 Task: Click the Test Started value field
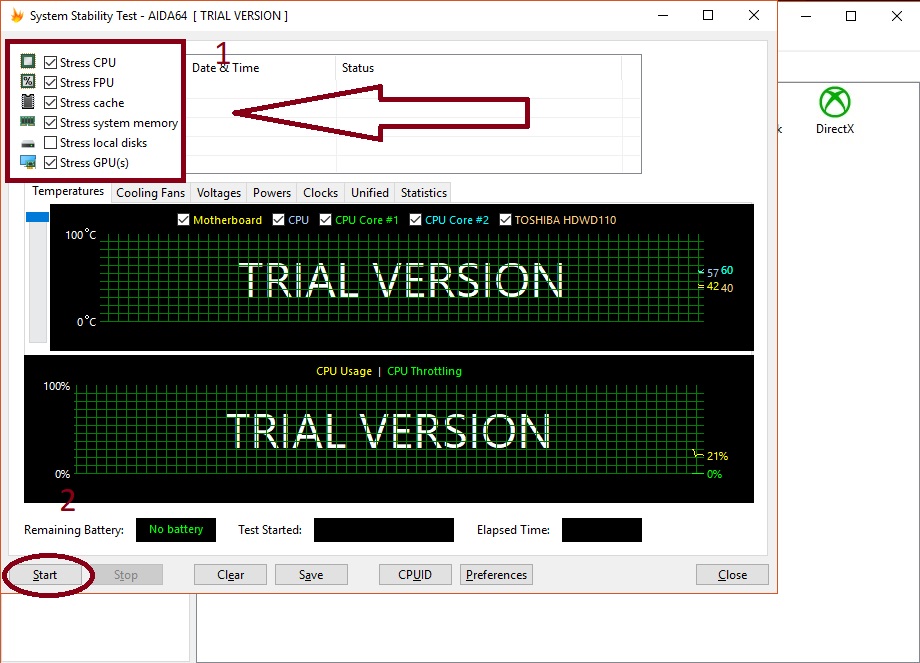384,529
